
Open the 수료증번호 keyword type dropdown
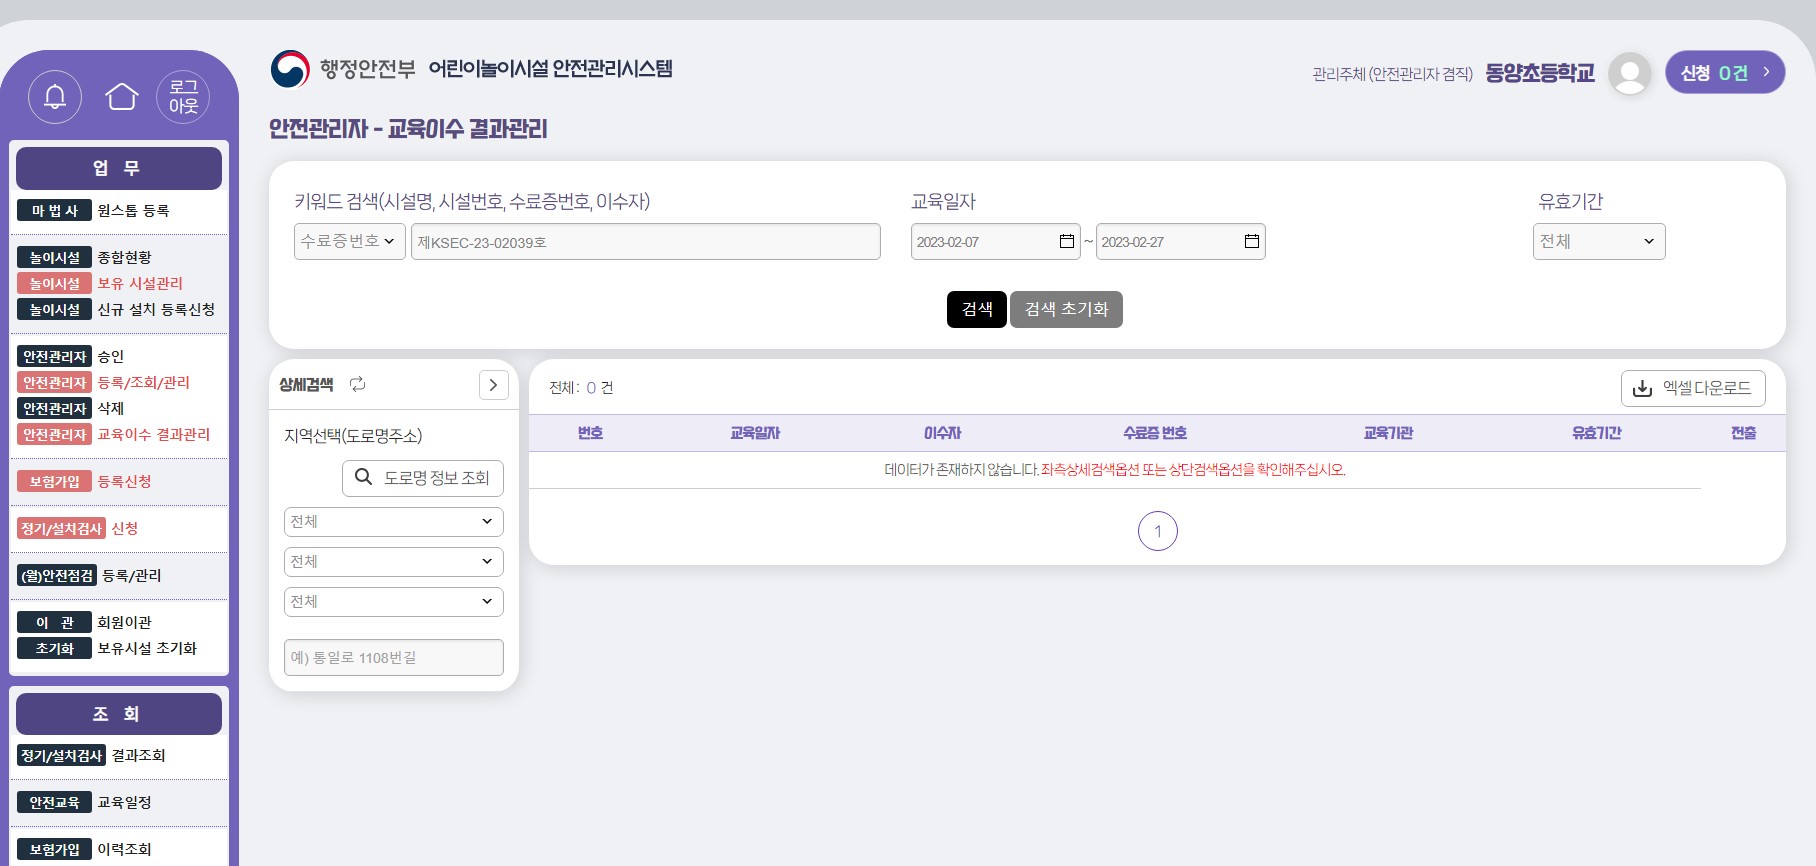point(348,242)
